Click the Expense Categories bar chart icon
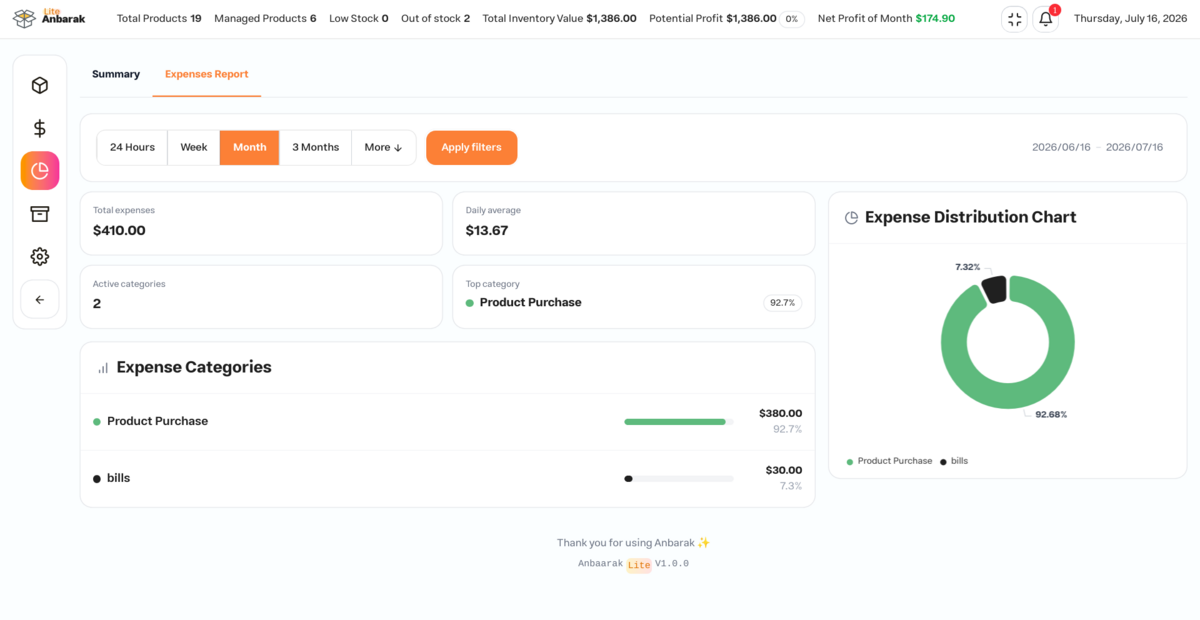 tap(103, 368)
